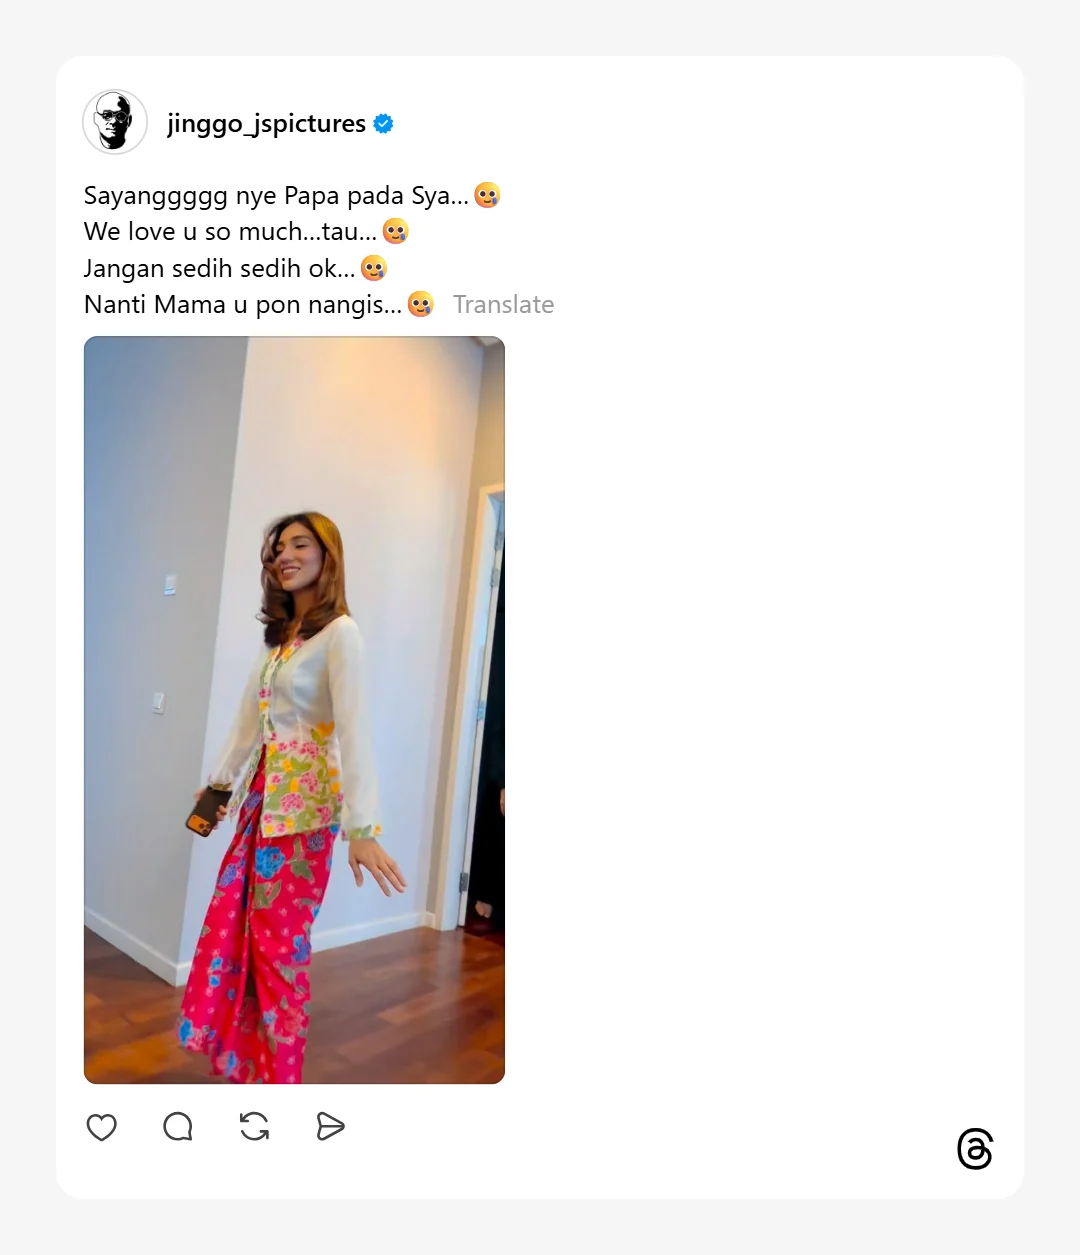Click the text 'We love u so much...tau...'

(230, 231)
